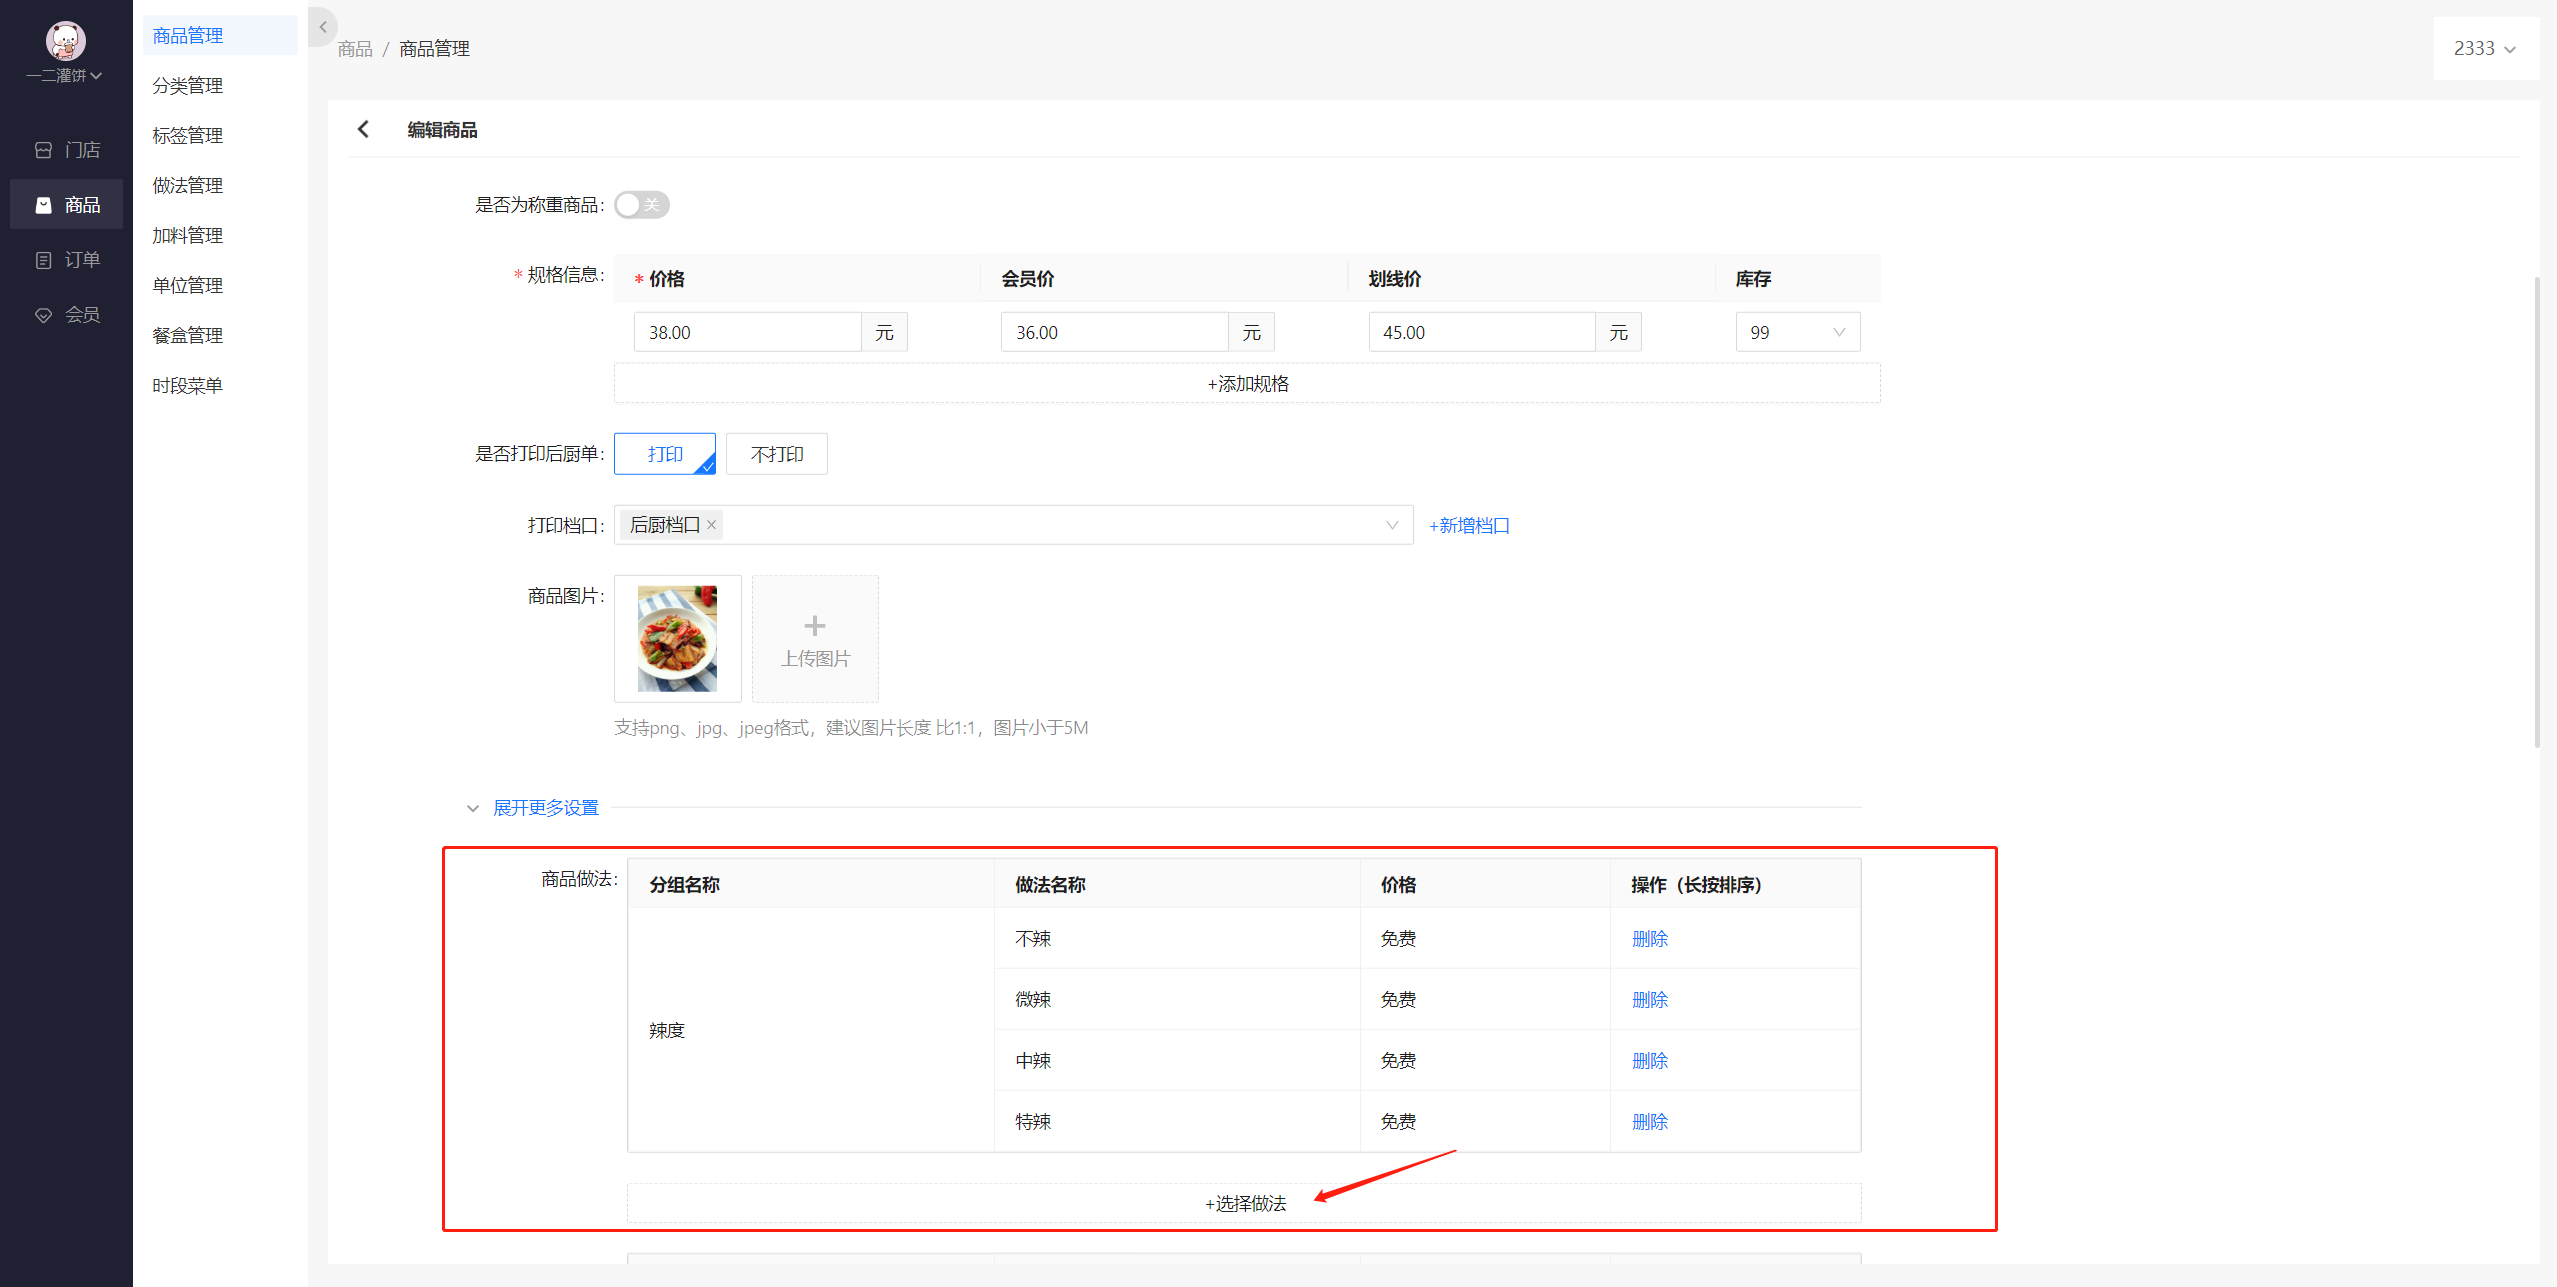
Task: Go back using the arrow beside 编辑商品
Action: point(364,130)
